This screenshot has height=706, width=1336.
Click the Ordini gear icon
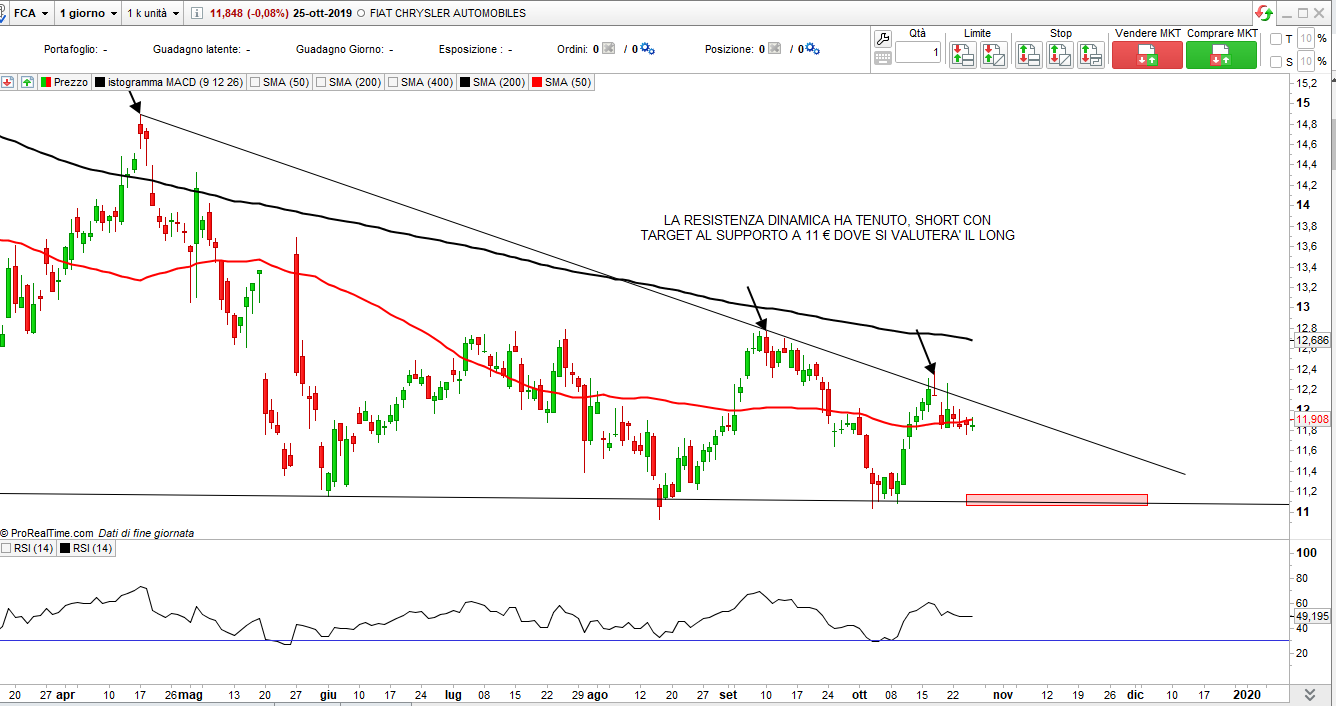click(647, 48)
